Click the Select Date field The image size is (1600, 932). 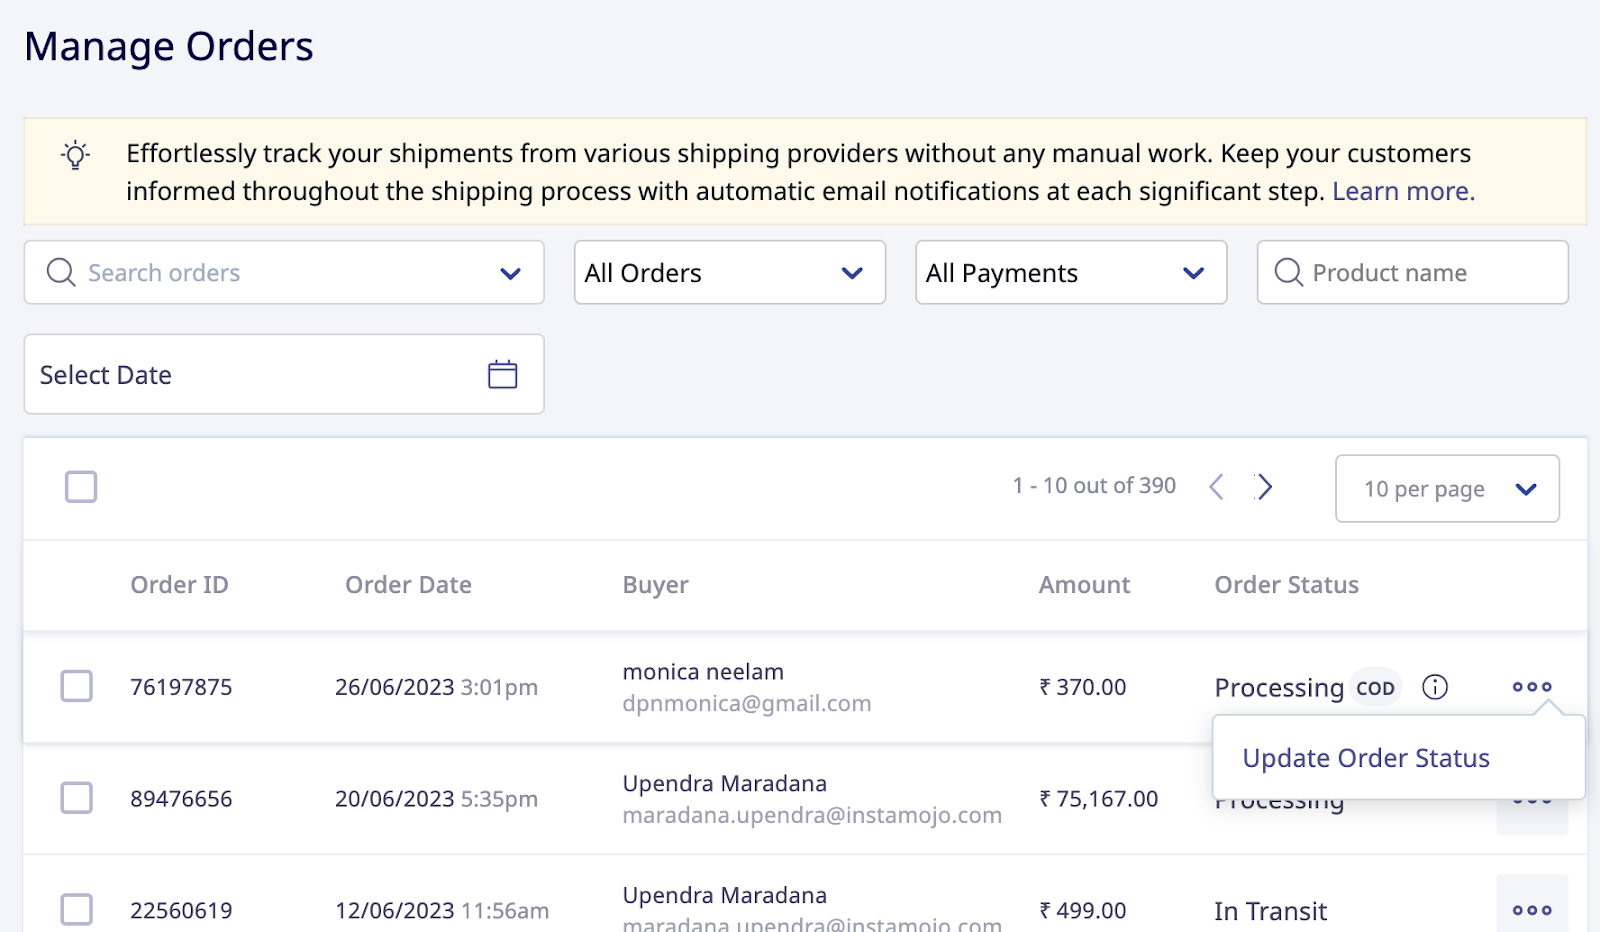[x=200, y=374]
